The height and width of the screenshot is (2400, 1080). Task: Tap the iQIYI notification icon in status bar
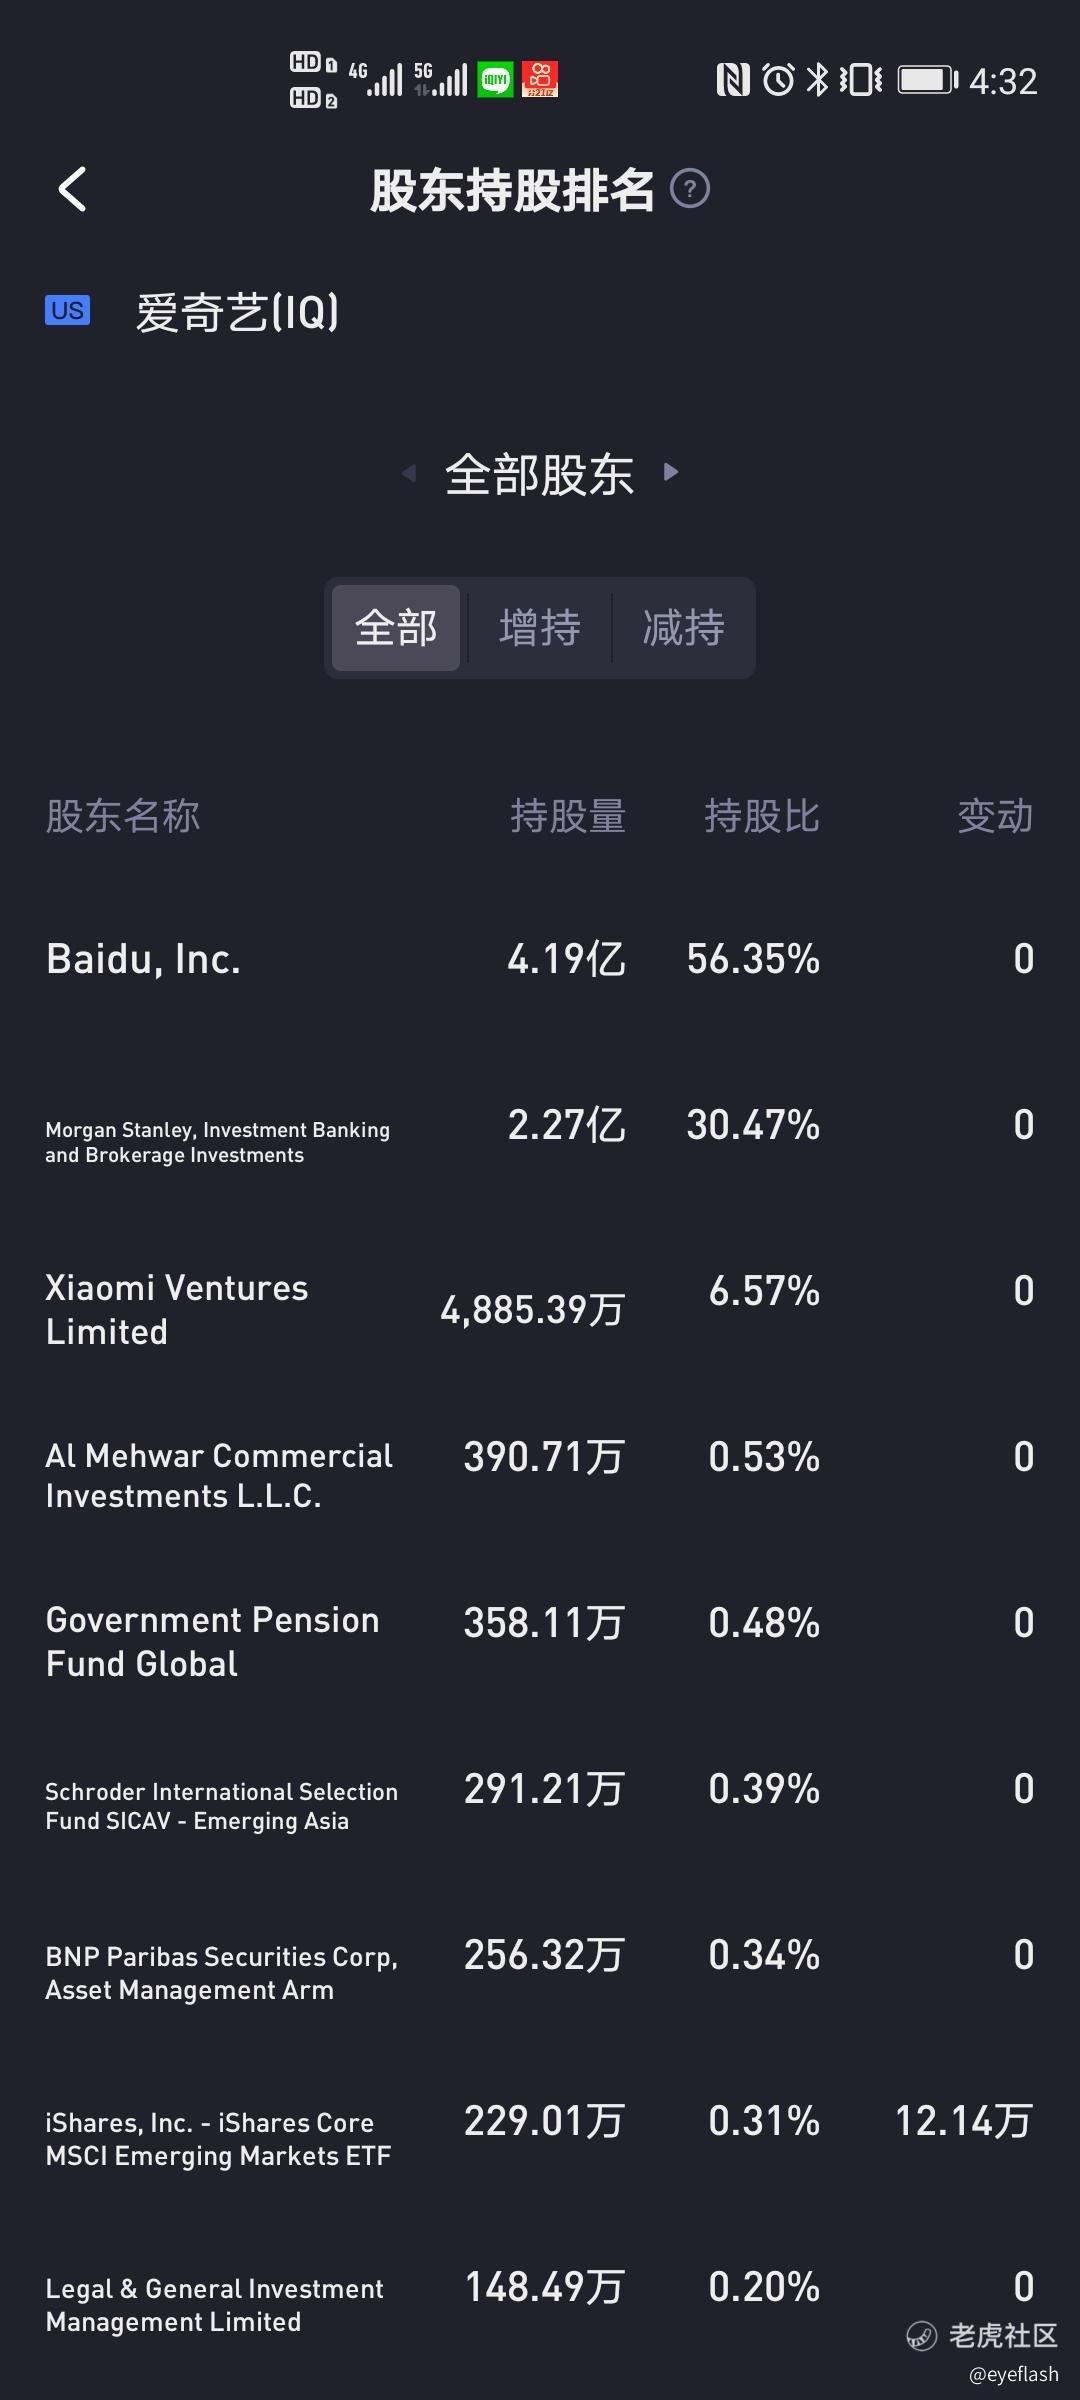(x=495, y=79)
